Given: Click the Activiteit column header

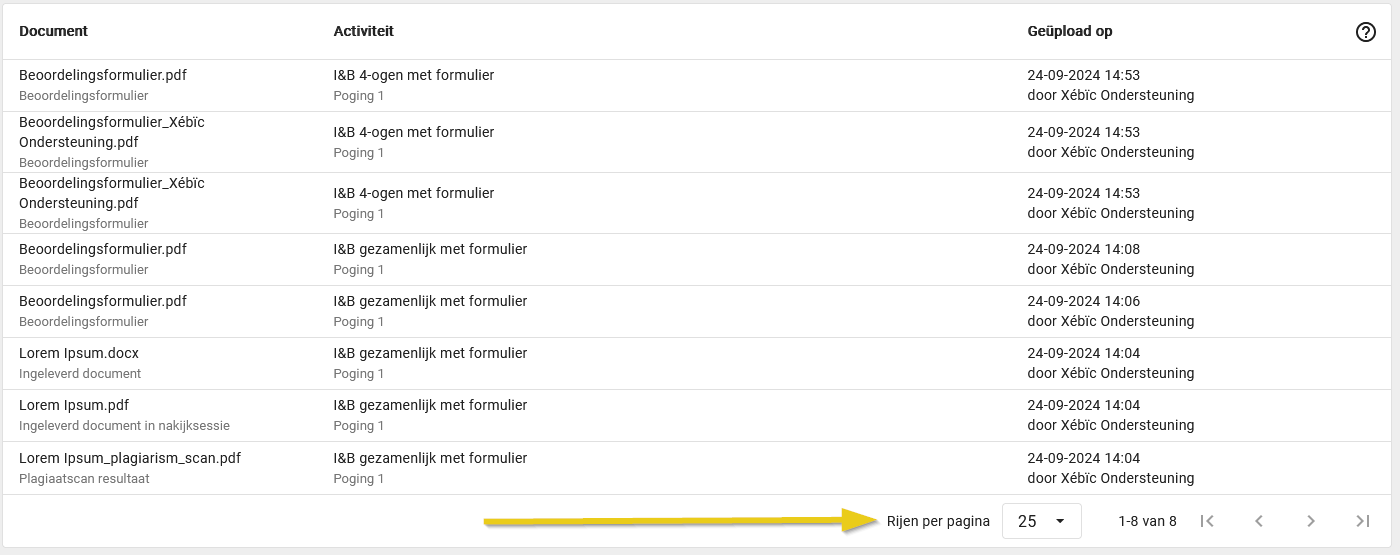Looking at the screenshot, I should (363, 31).
